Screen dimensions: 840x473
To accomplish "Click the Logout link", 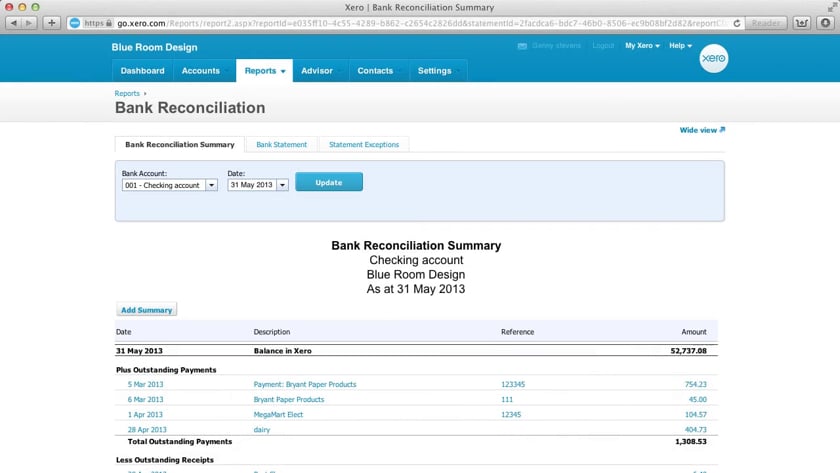I will pos(603,46).
